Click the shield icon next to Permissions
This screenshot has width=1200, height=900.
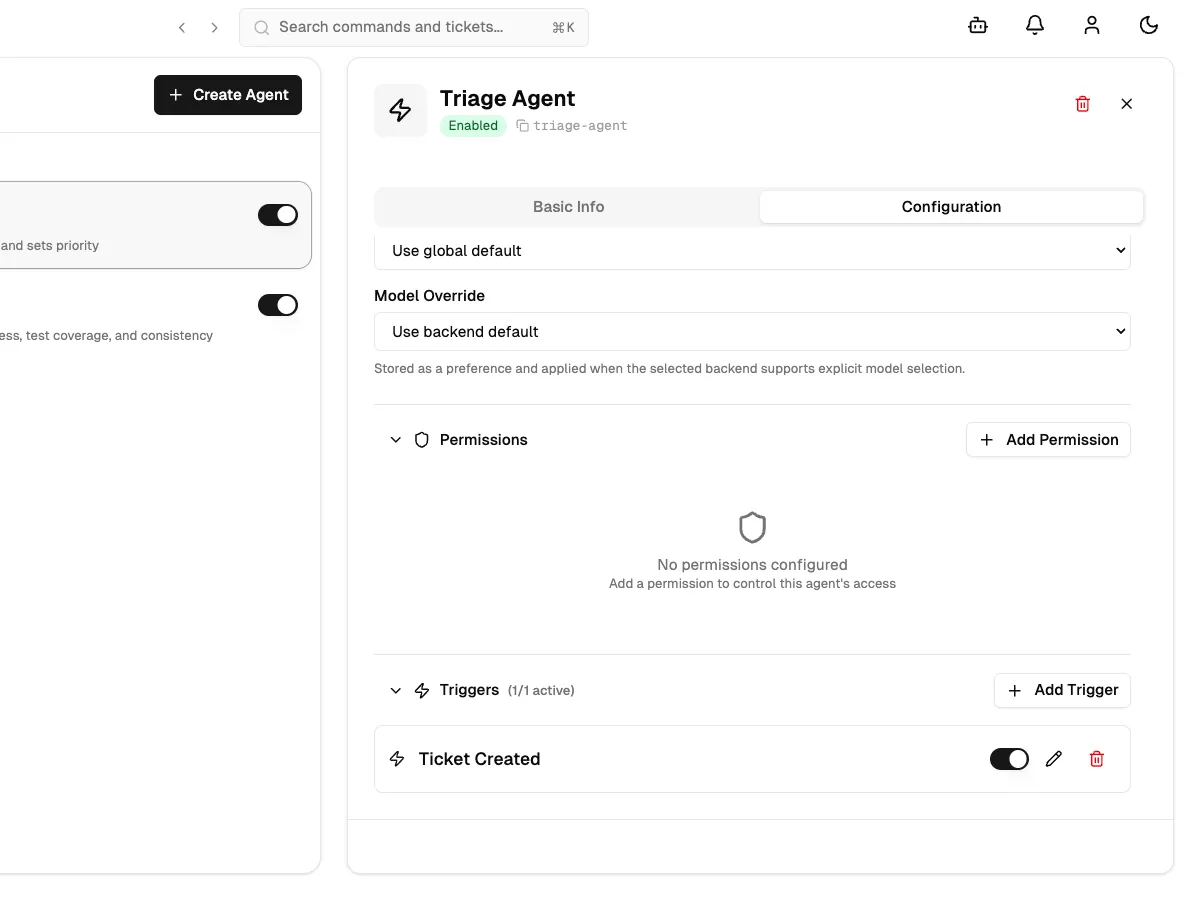tap(421, 439)
